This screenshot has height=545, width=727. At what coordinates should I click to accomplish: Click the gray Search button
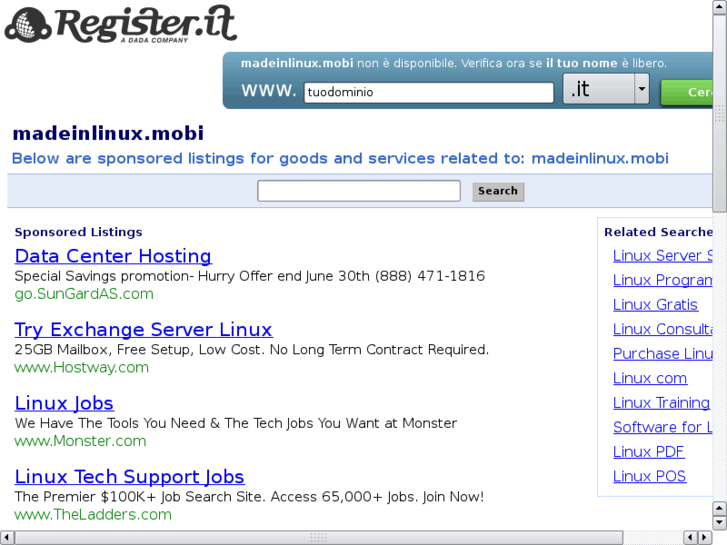point(498,191)
